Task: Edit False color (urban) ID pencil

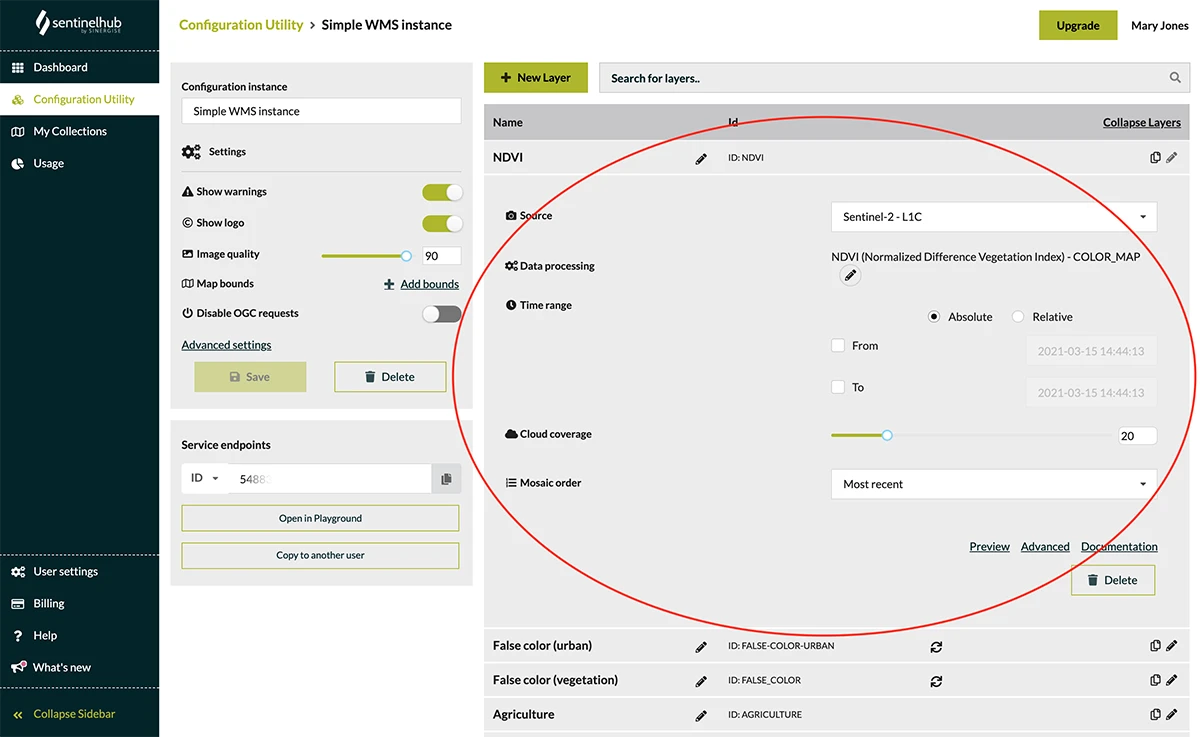Action: 1172,646
